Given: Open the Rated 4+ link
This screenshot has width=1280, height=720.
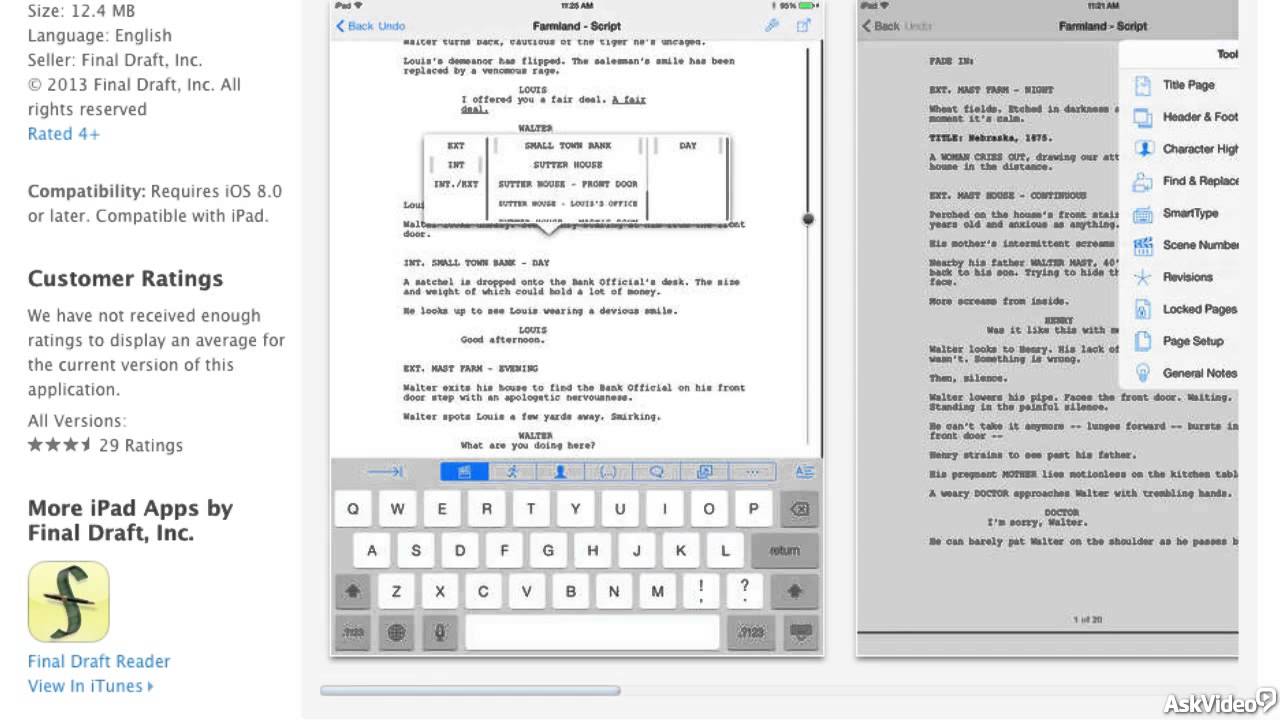Looking at the screenshot, I should pyautogui.click(x=64, y=134).
